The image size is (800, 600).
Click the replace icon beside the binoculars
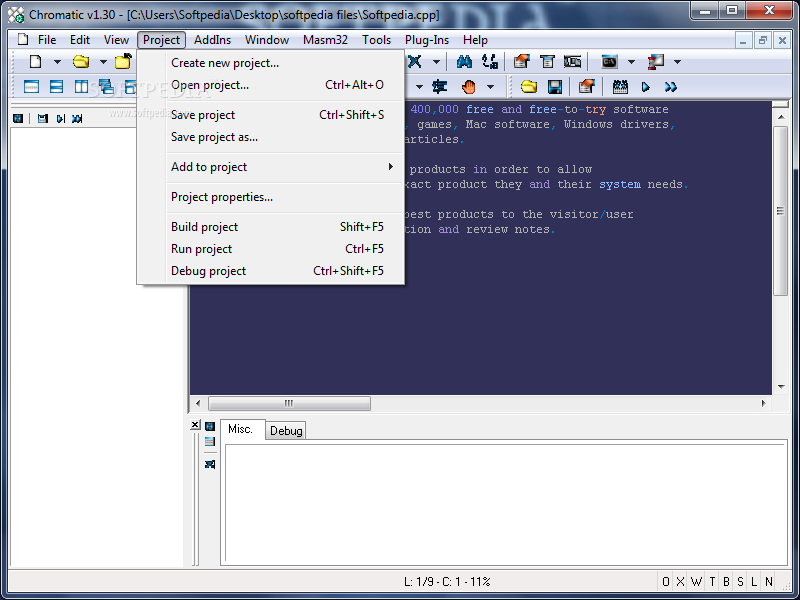[x=490, y=62]
